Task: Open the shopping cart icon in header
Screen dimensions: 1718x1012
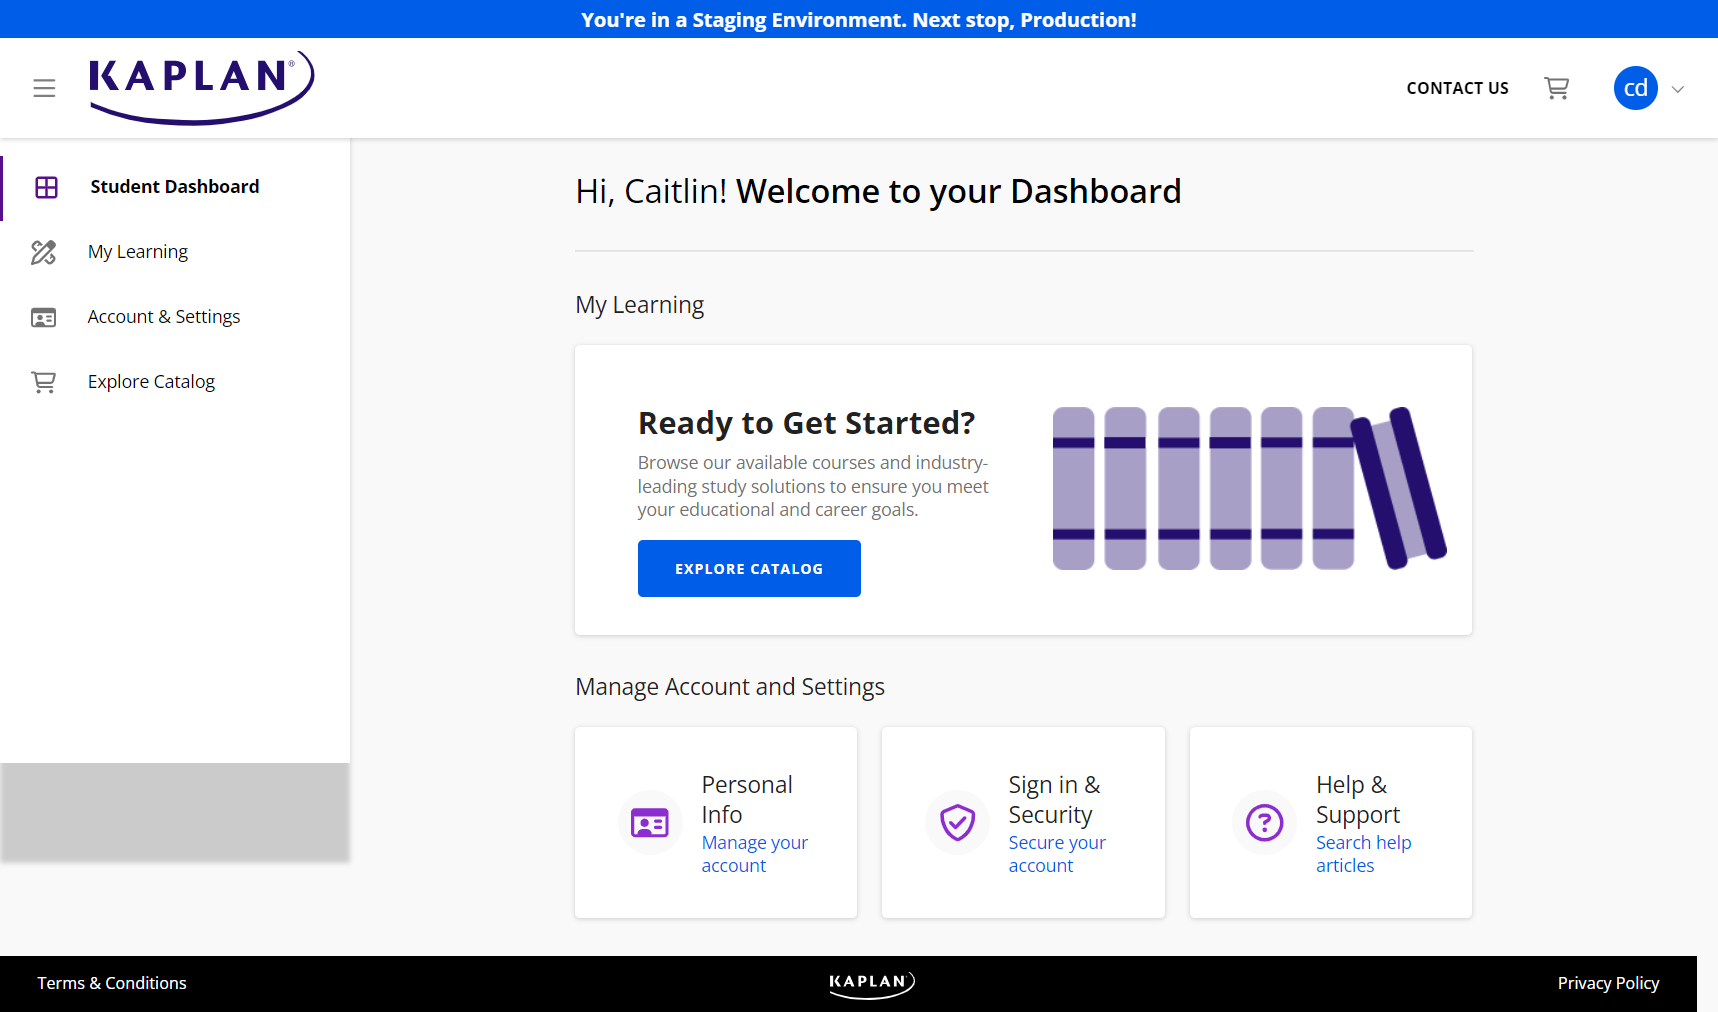Action: tap(1556, 88)
